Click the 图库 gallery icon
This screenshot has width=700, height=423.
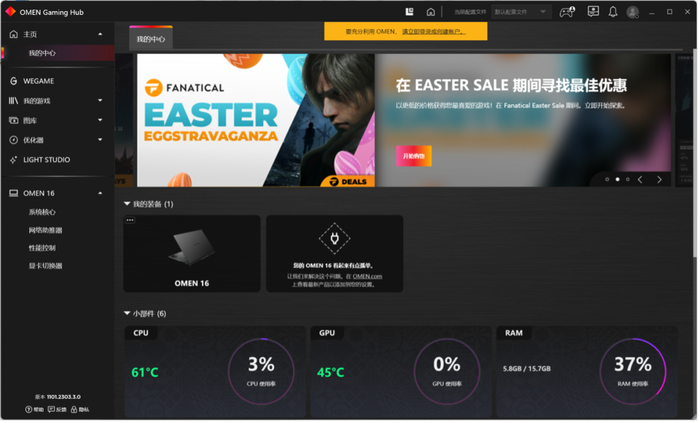tap(14, 120)
